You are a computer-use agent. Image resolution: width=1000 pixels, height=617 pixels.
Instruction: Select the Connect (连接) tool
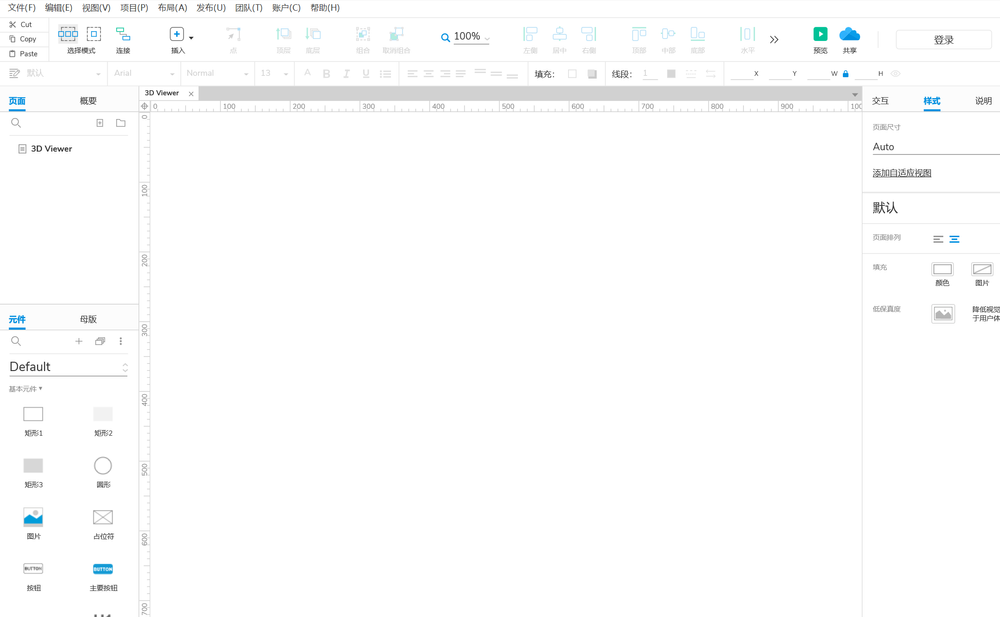[x=123, y=35]
